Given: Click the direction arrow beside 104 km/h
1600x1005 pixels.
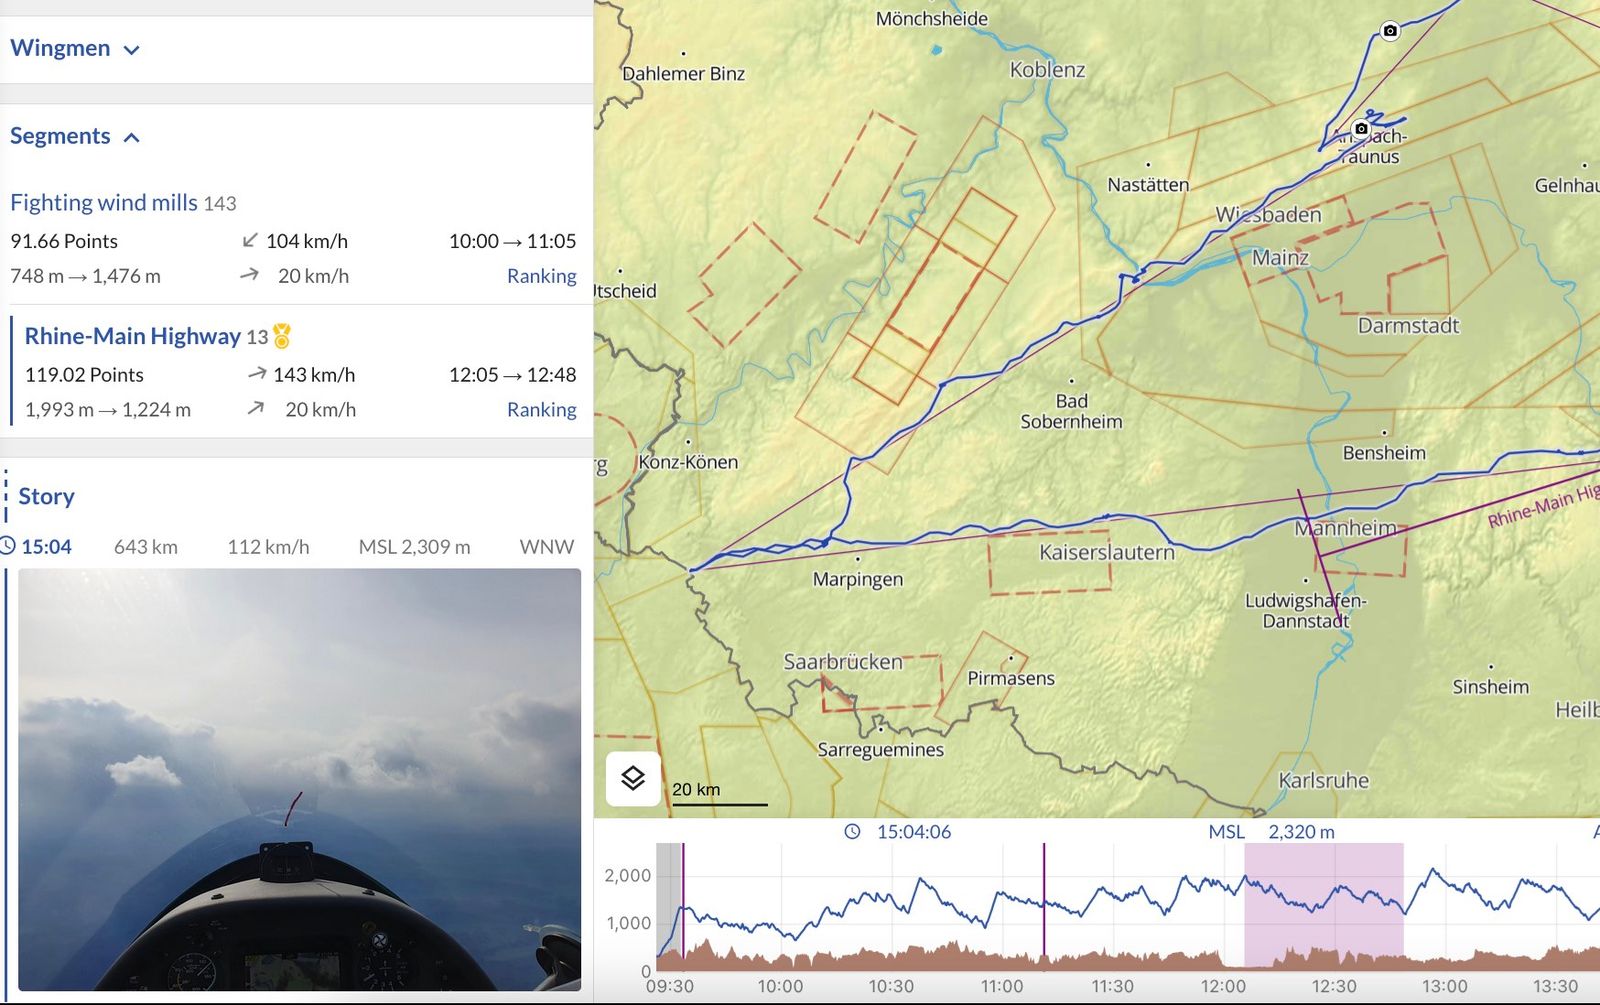Looking at the screenshot, I should point(250,240).
